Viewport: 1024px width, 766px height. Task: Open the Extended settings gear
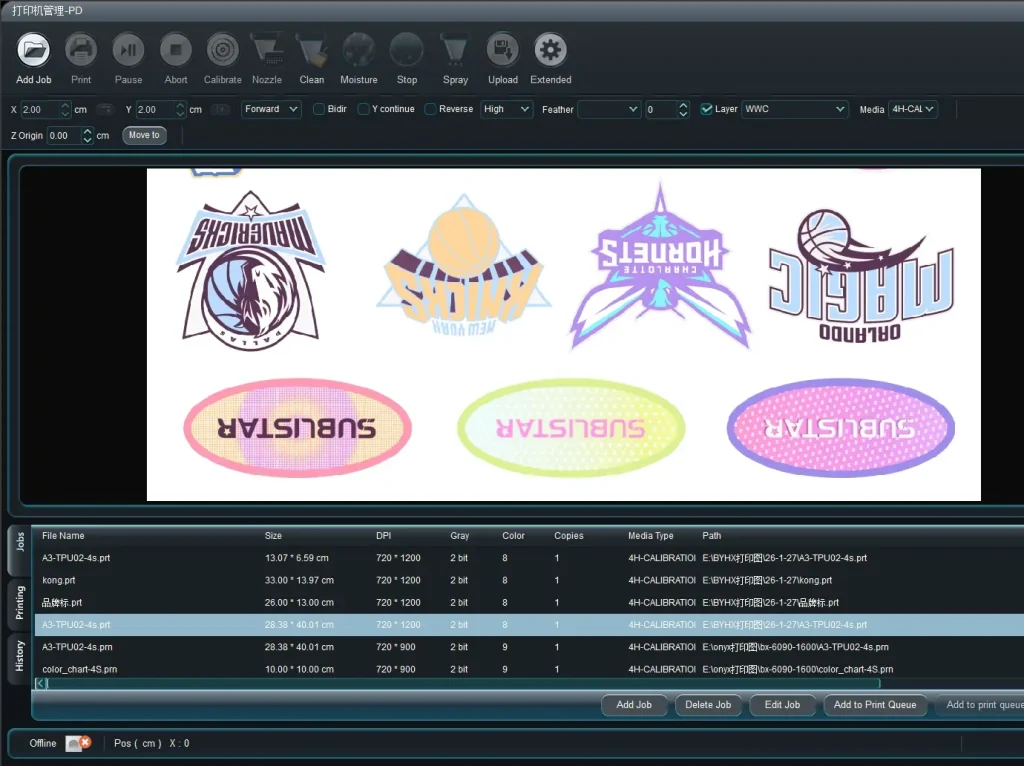click(x=550, y=49)
